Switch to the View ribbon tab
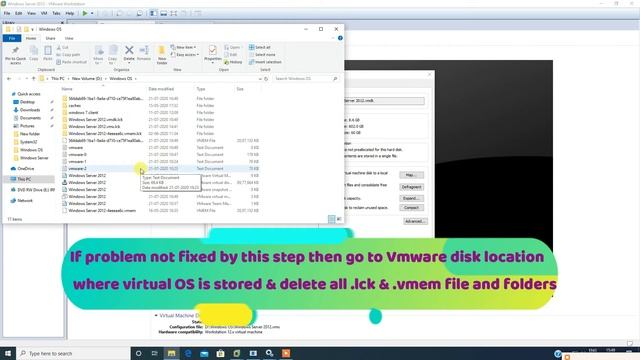Image resolution: width=640 pixels, height=360 pixels. (x=69, y=38)
